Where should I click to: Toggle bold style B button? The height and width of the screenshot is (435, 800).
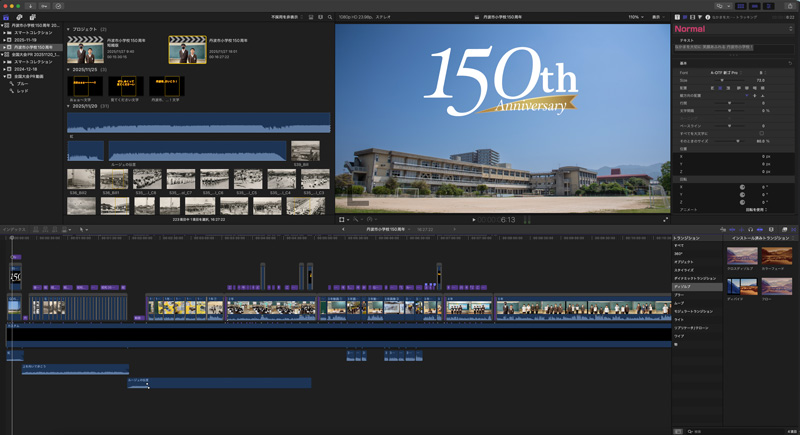pyautogui.click(x=761, y=73)
